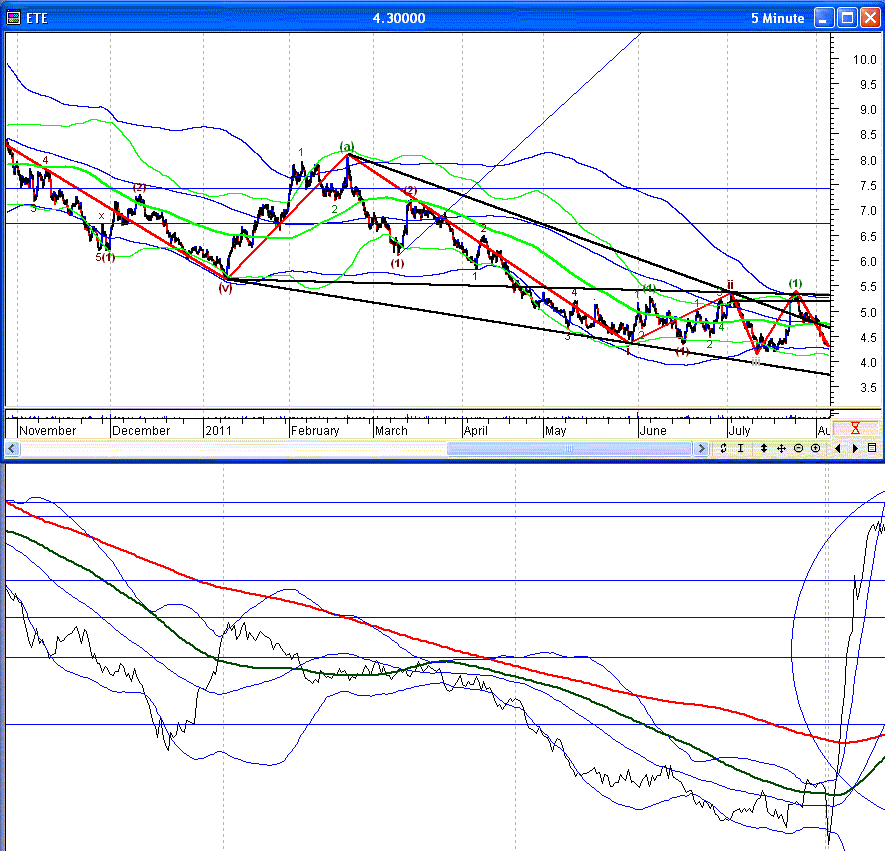Image resolution: width=885 pixels, height=851 pixels.
Task: Open the chart properties window icon
Action: pos(872,448)
